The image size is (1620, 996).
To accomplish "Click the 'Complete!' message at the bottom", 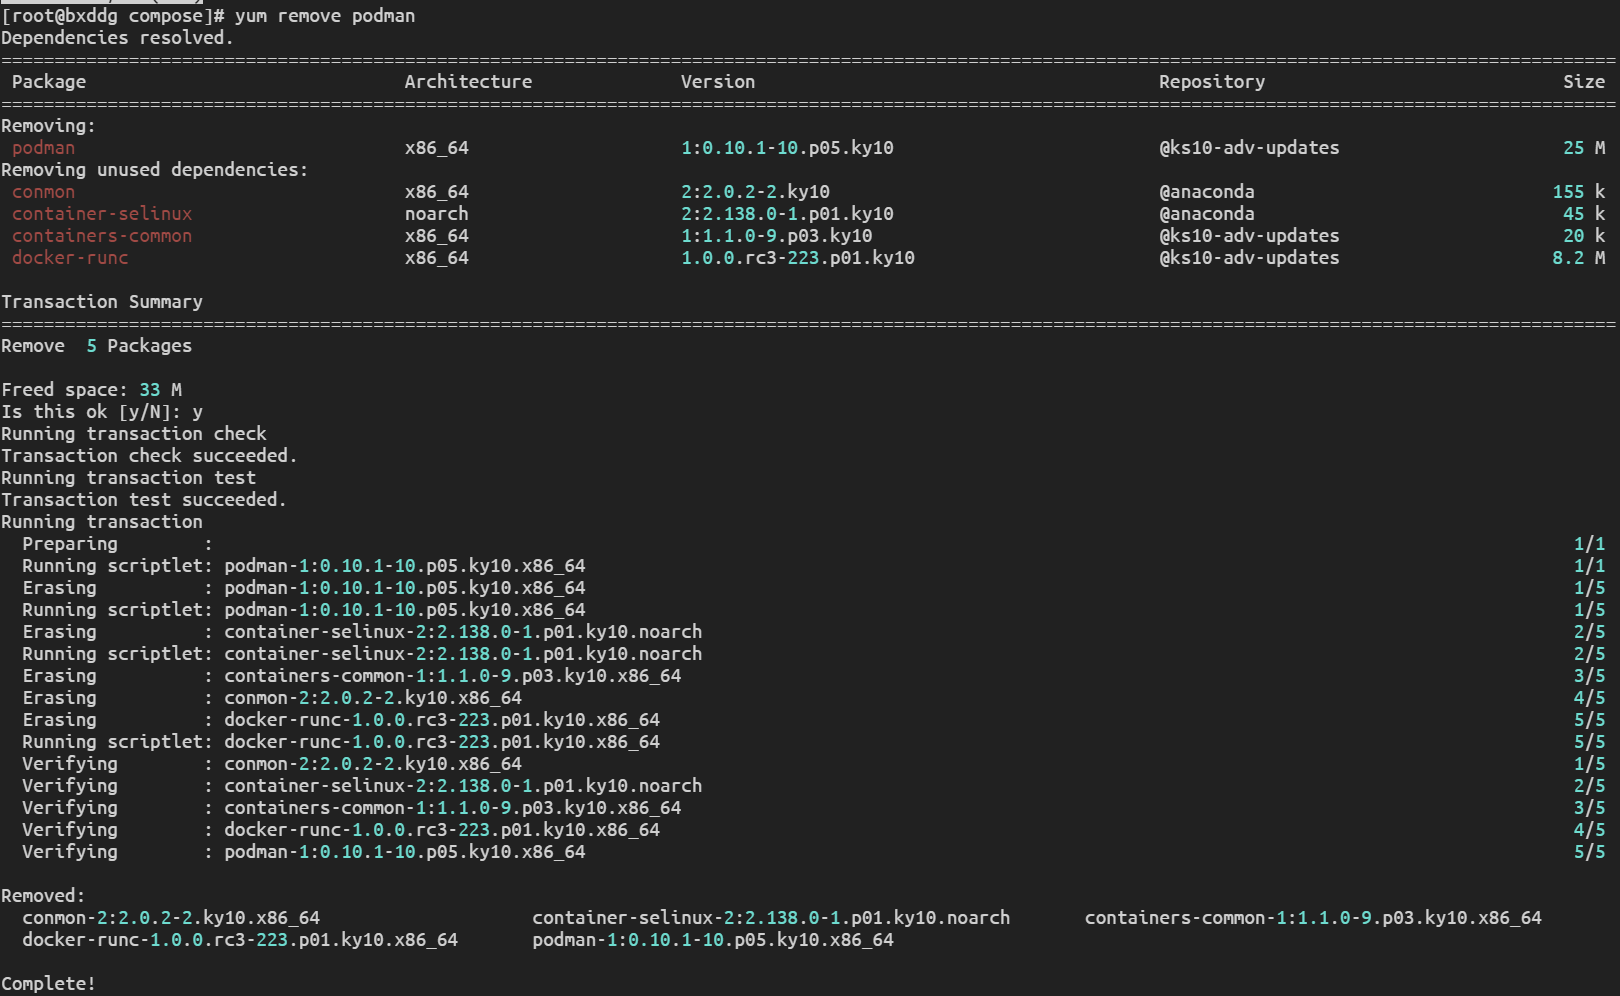I will (48, 984).
